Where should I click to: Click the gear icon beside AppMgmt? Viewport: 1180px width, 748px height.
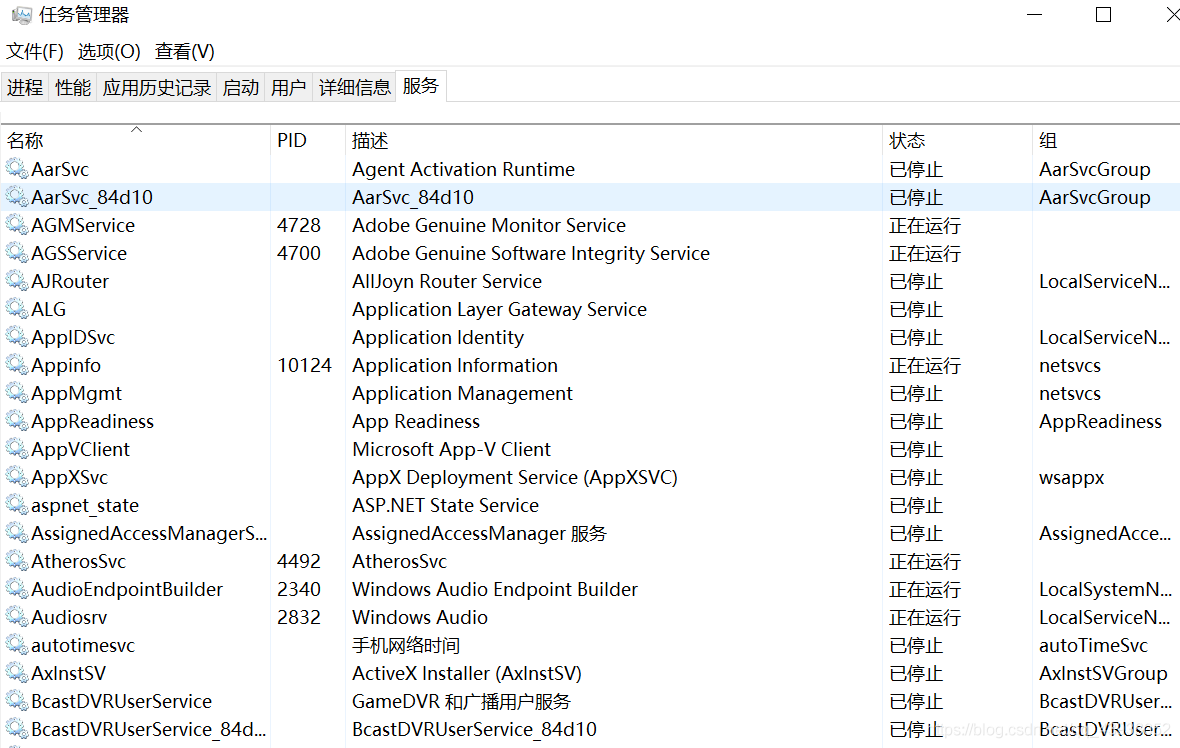click(17, 393)
